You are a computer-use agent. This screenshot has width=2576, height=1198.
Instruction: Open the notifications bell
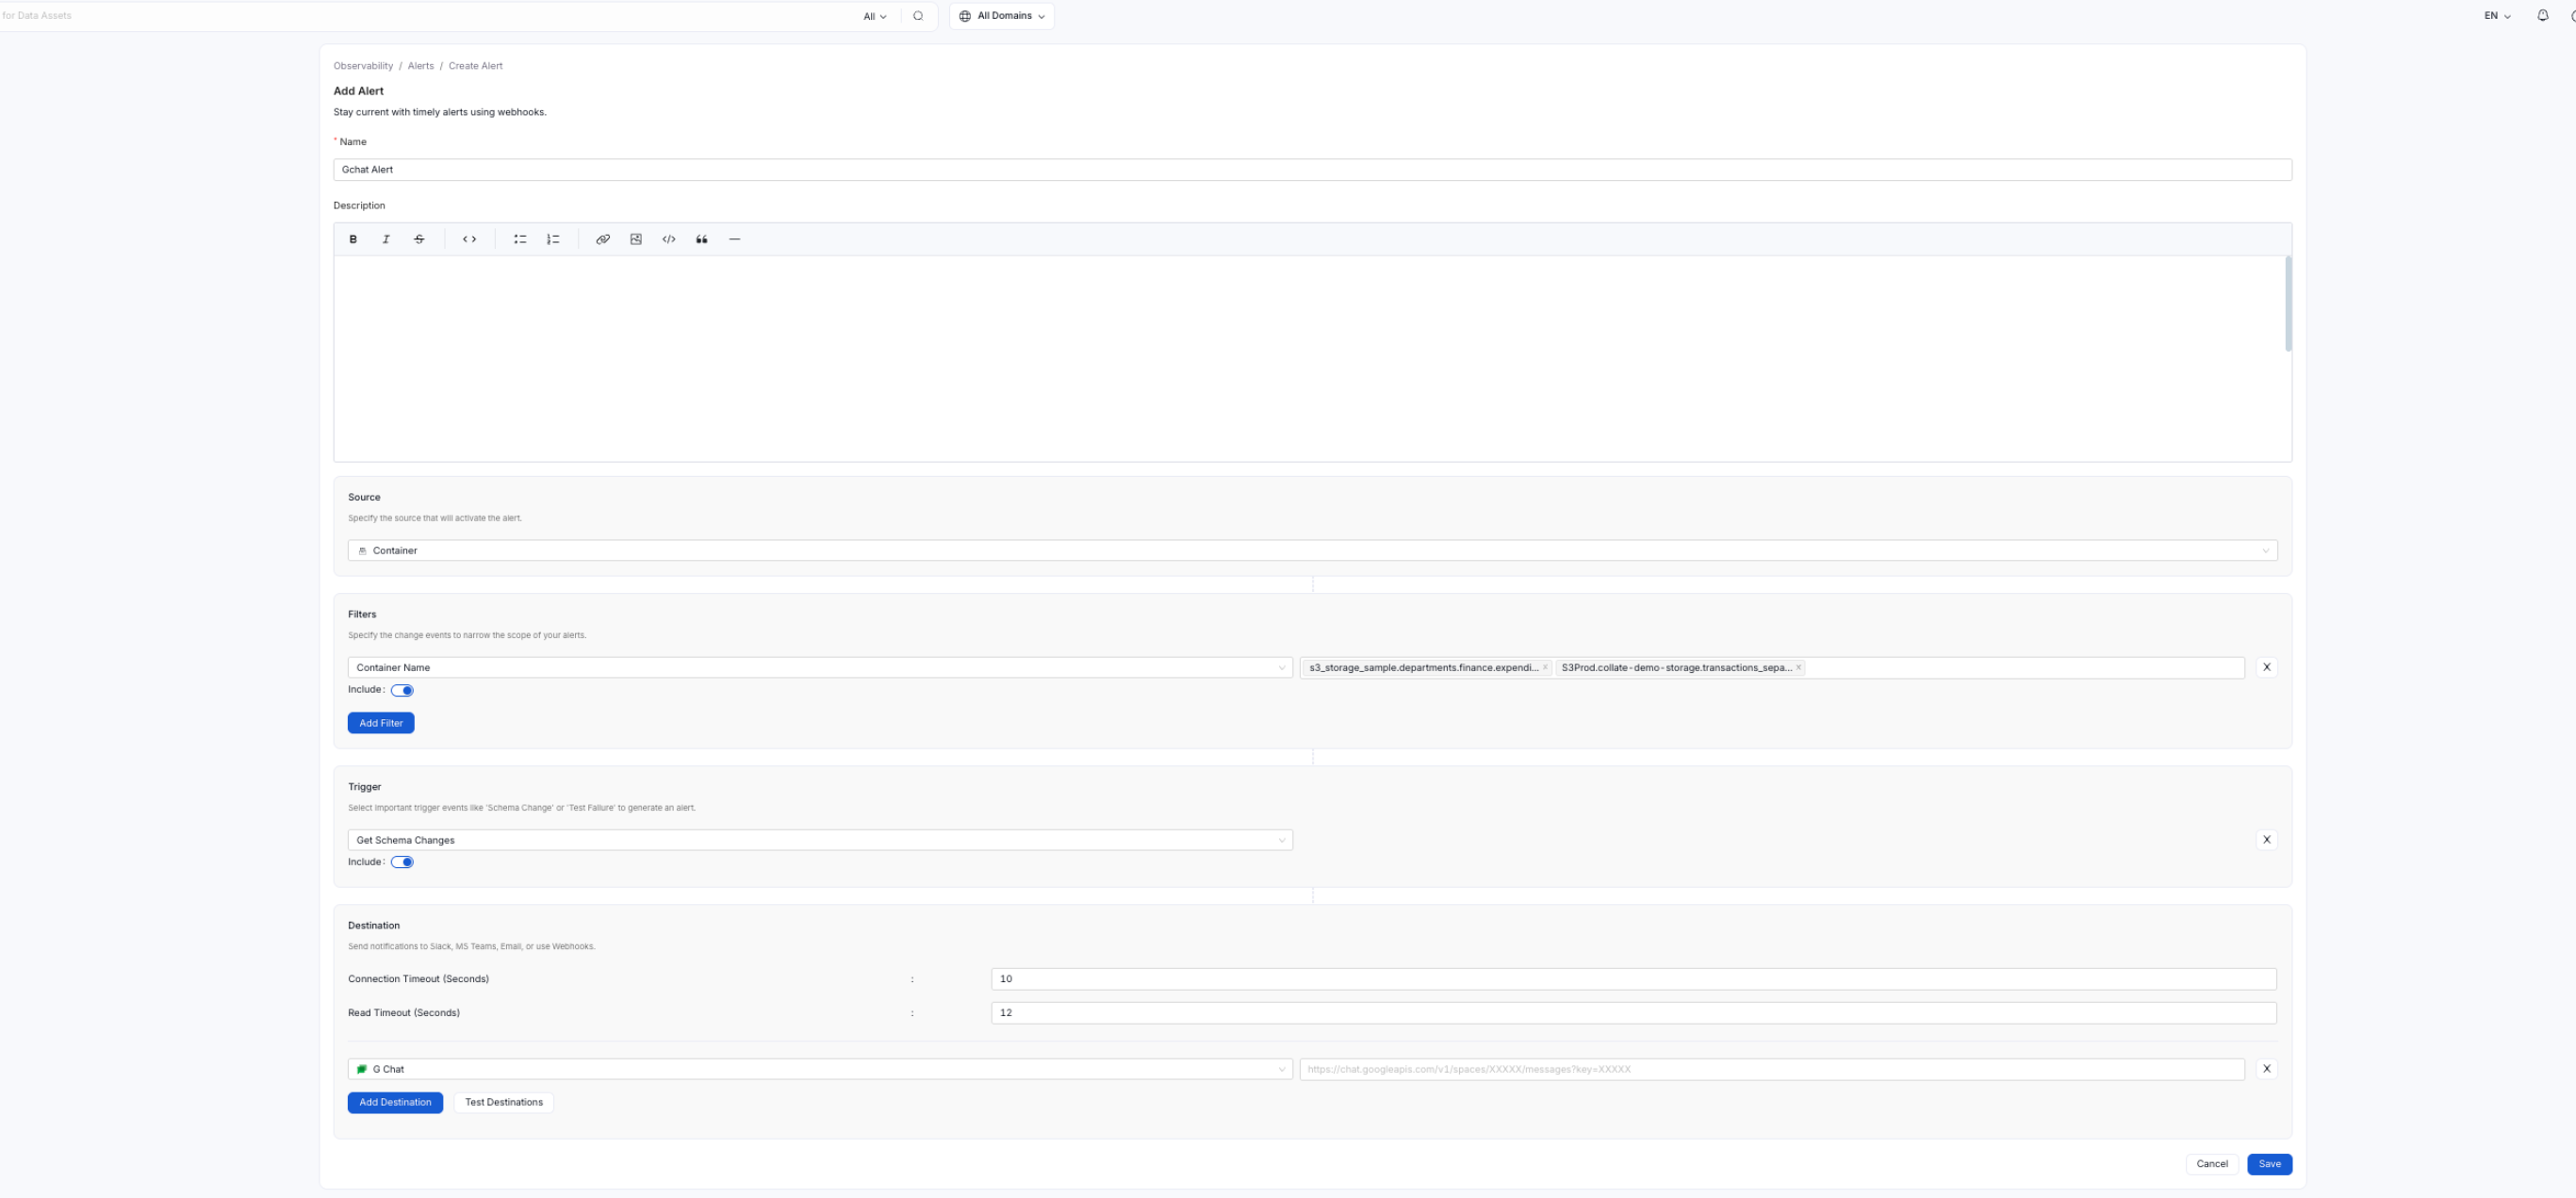coord(2543,15)
